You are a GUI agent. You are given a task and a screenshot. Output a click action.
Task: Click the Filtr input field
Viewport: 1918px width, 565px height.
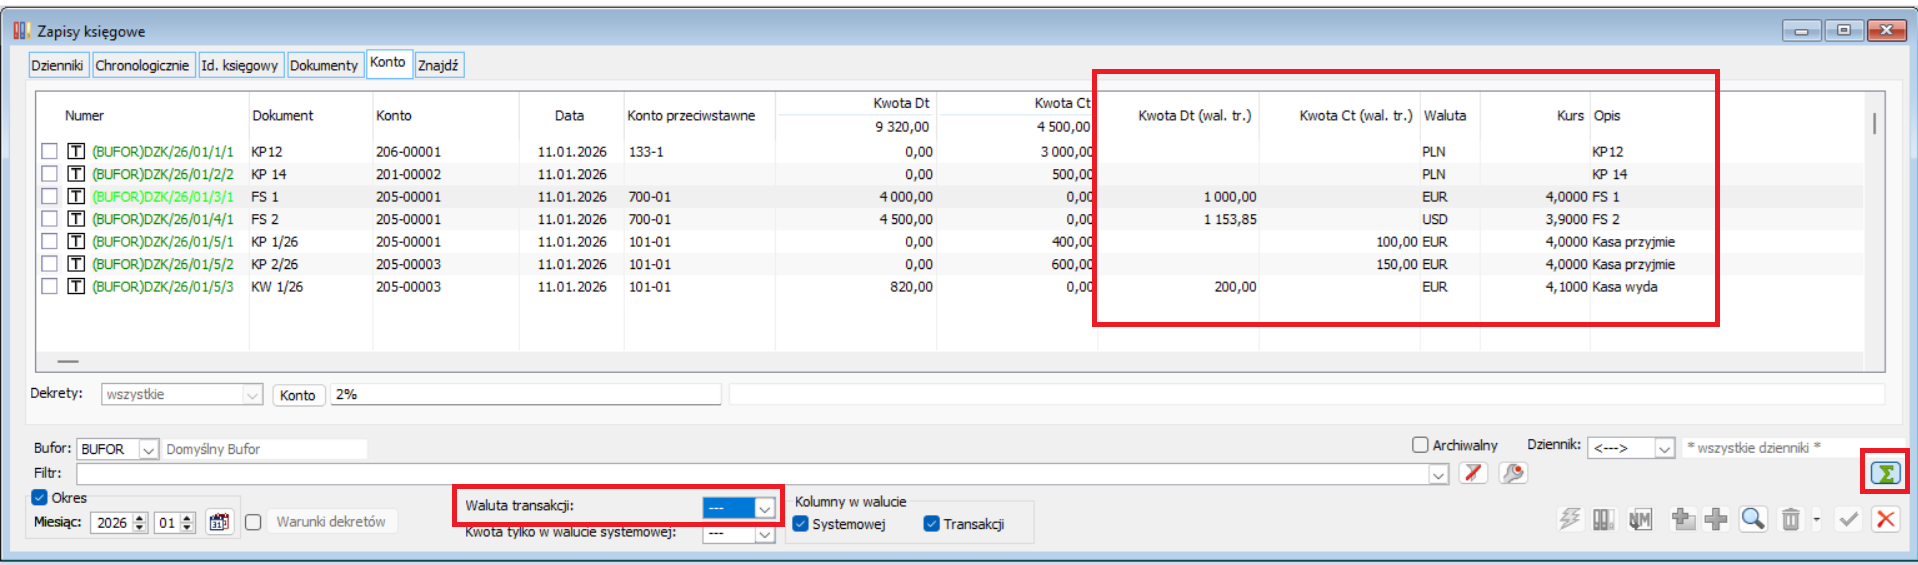[750, 474]
